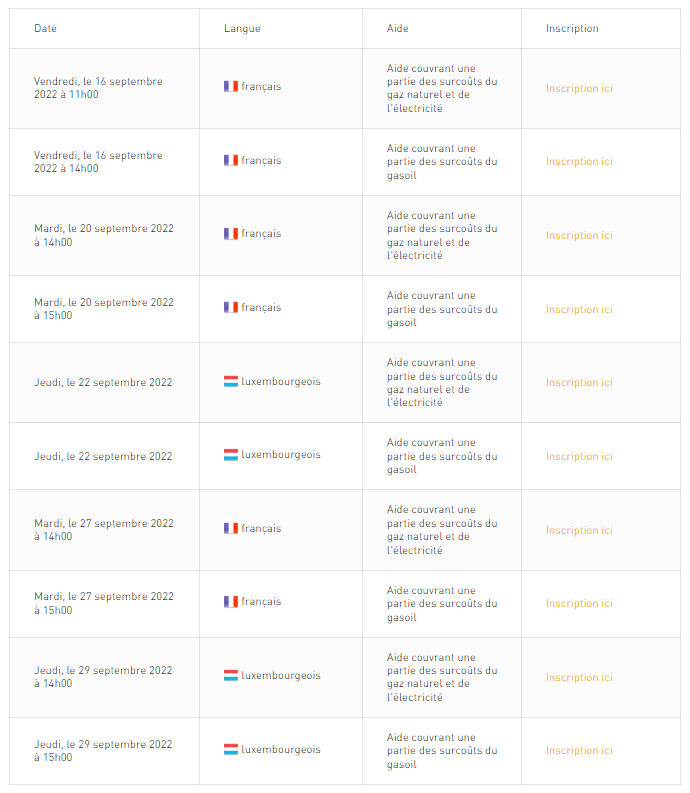Click Luxembourg flag for 29 septembre 15h00 row
Viewport: 690px width, 793px height.
[231, 750]
